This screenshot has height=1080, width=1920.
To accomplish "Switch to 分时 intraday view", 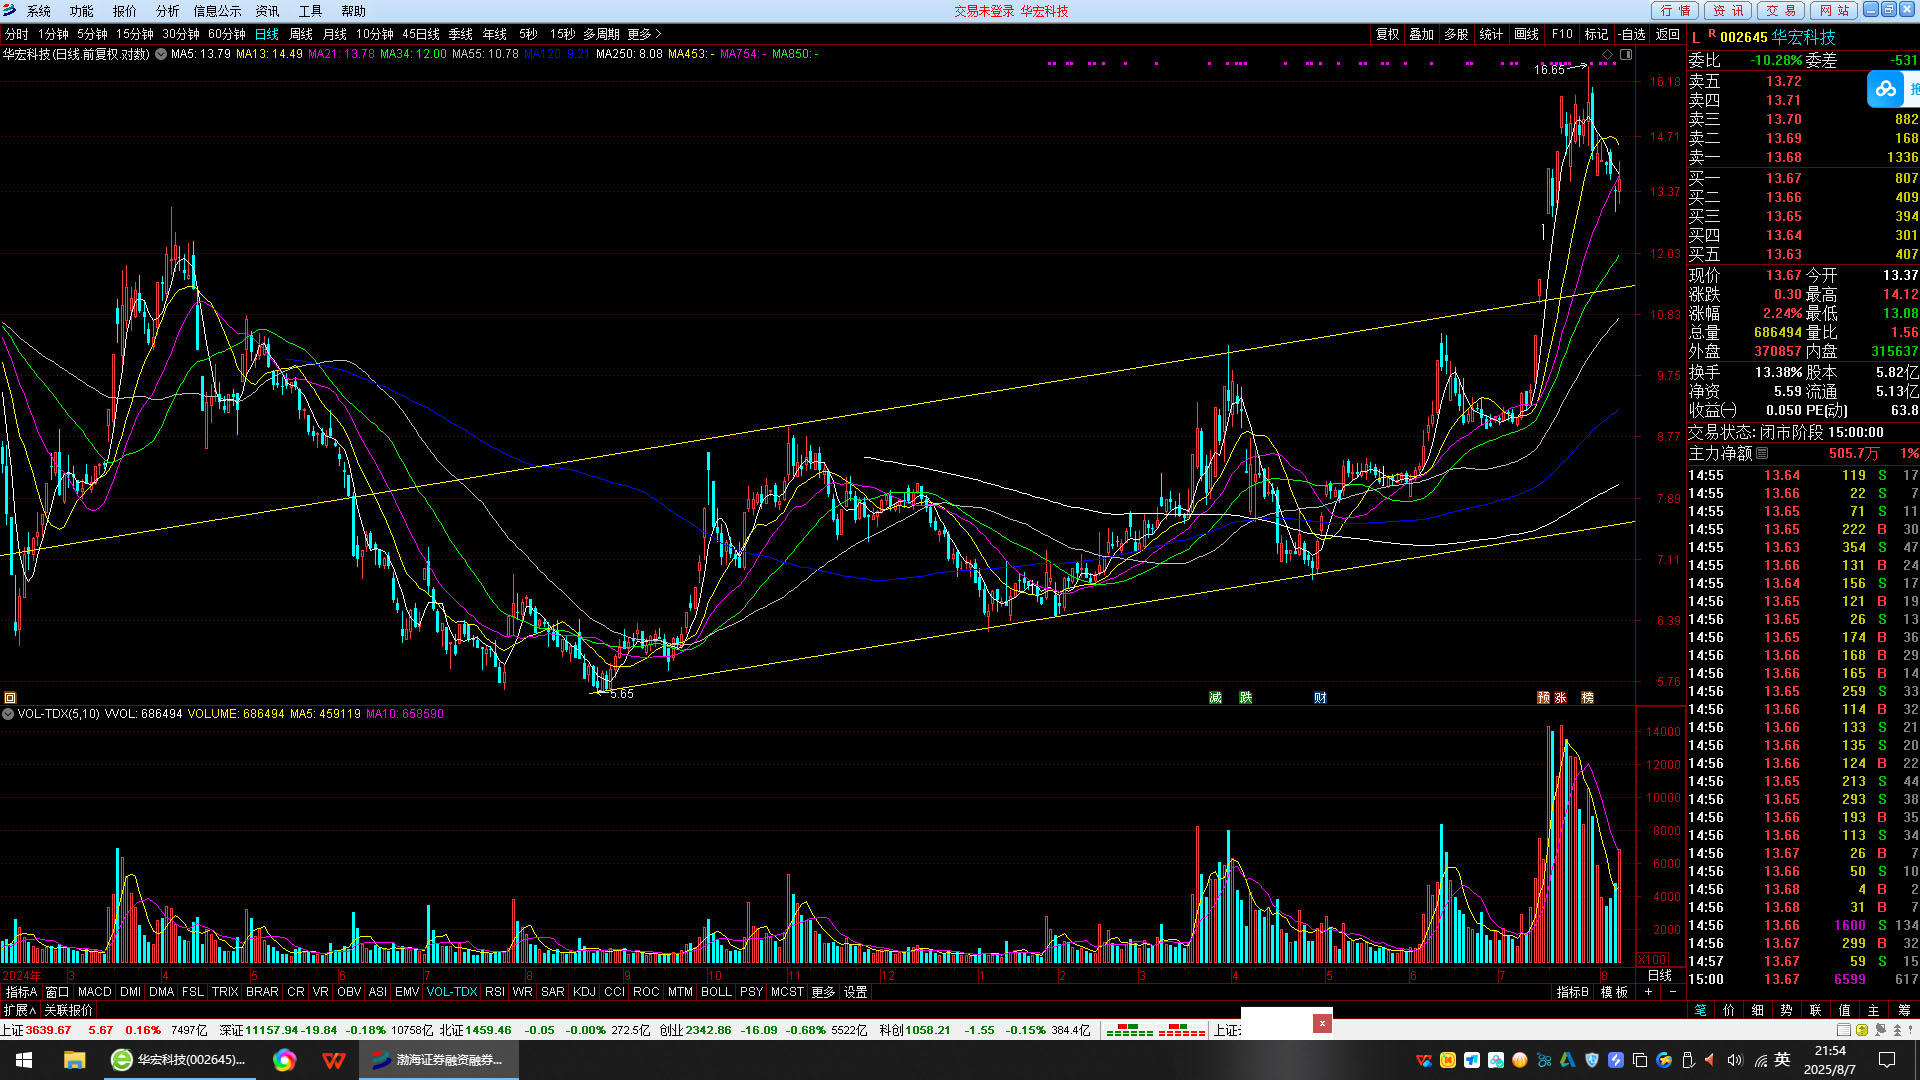I will click(17, 34).
